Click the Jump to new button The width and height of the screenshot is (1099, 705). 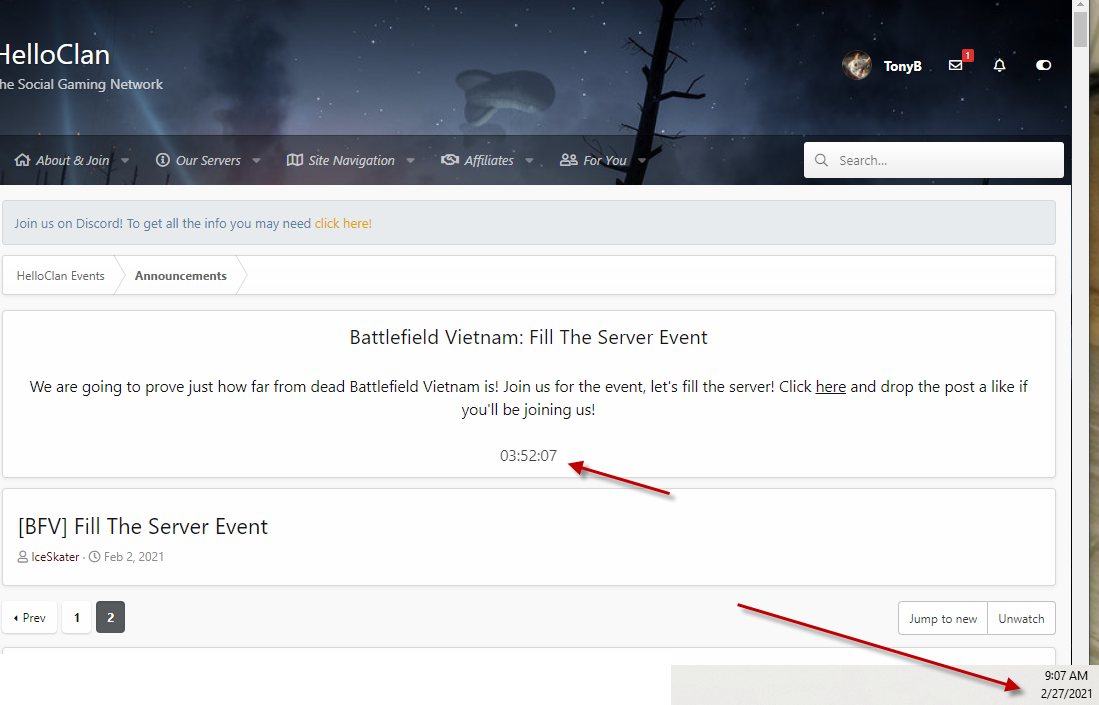943,619
